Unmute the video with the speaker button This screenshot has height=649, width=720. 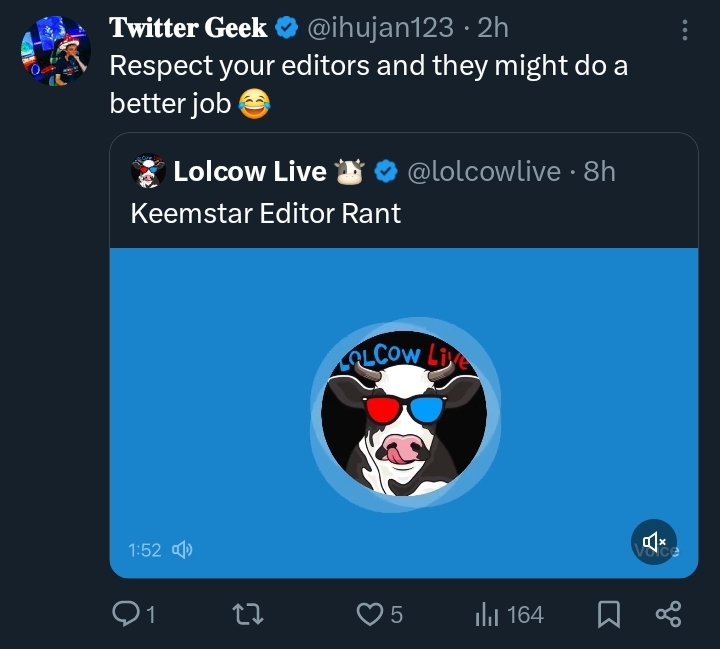click(x=654, y=542)
